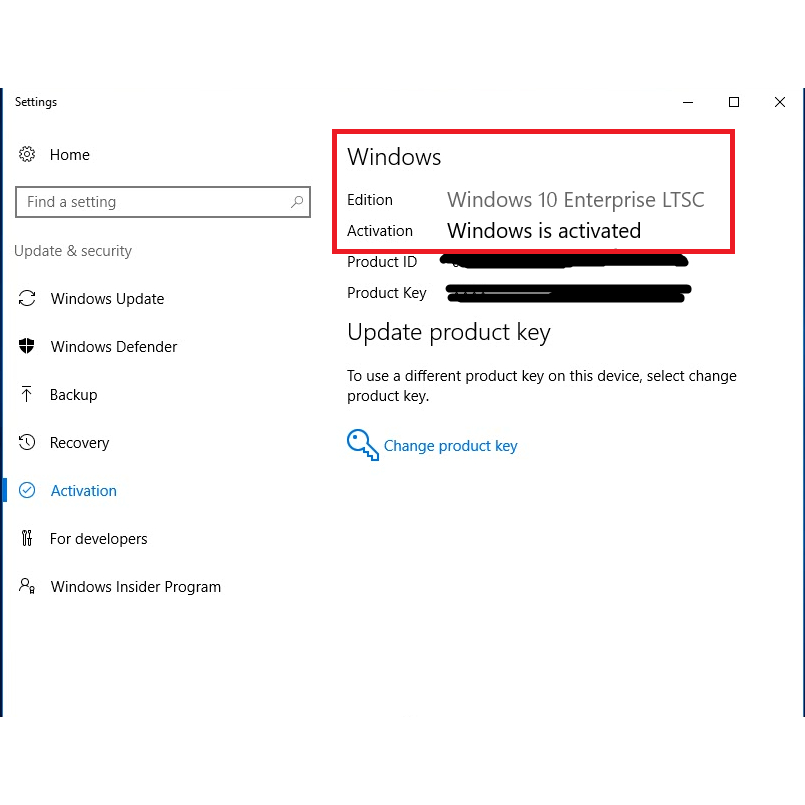Click the Windows 10 Enterprise LTSC edition text
The width and height of the screenshot is (805, 805).
[x=576, y=200]
